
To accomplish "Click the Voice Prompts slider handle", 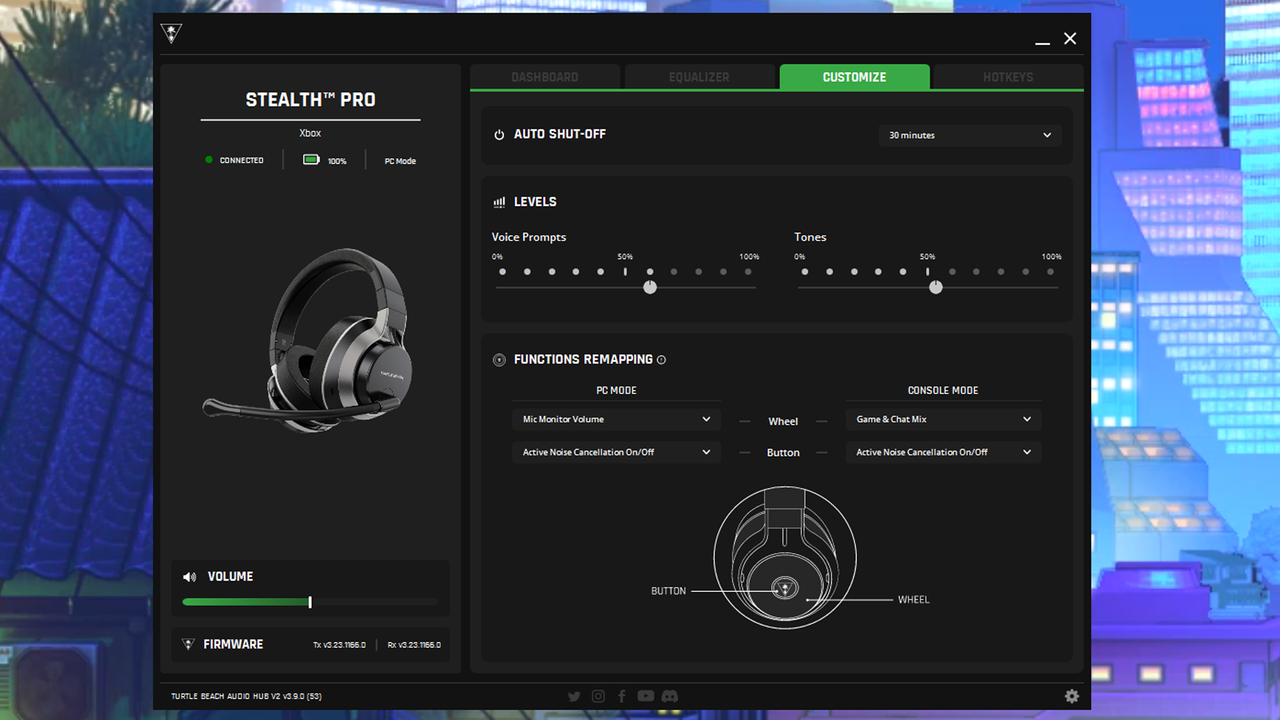I will coord(650,287).
